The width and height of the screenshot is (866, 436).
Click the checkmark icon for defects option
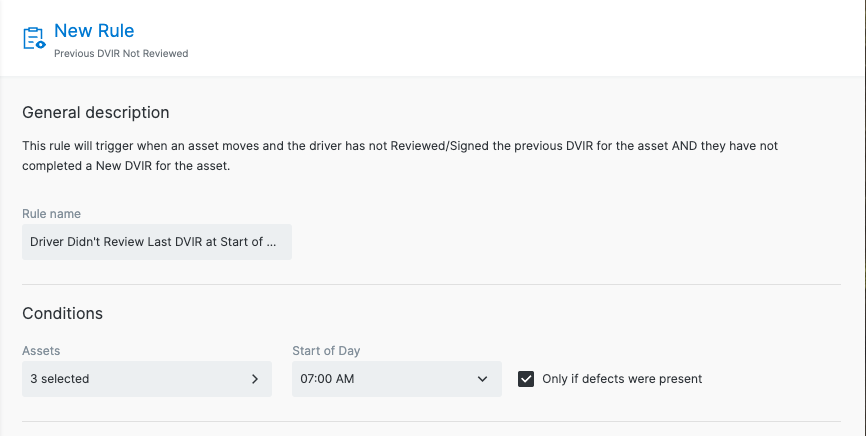pyautogui.click(x=526, y=379)
